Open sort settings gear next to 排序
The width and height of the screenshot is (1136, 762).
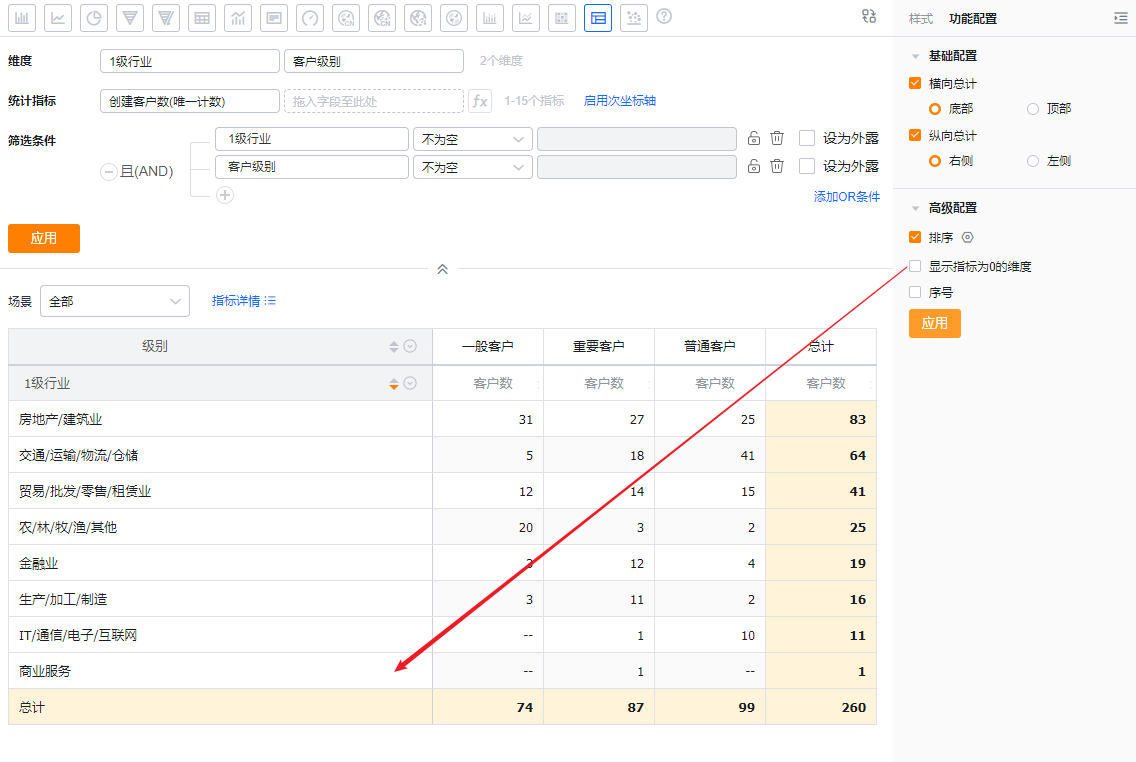tap(967, 238)
